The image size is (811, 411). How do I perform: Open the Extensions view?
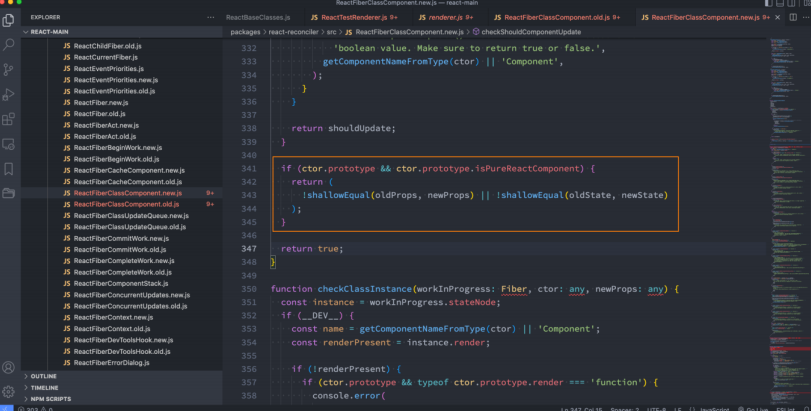click(x=8, y=119)
